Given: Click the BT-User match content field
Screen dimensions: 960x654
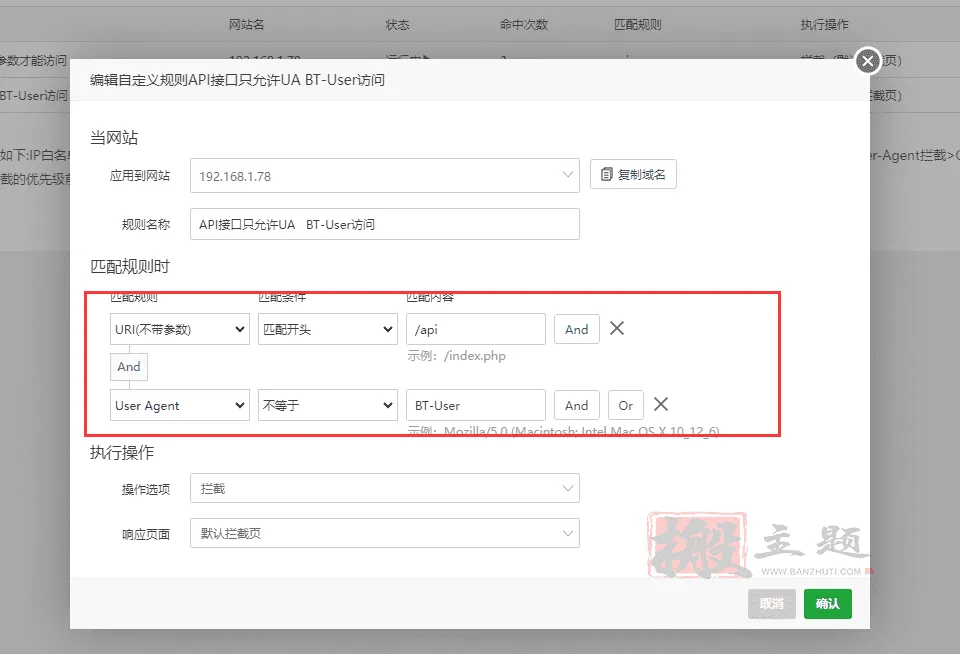Looking at the screenshot, I should [476, 405].
